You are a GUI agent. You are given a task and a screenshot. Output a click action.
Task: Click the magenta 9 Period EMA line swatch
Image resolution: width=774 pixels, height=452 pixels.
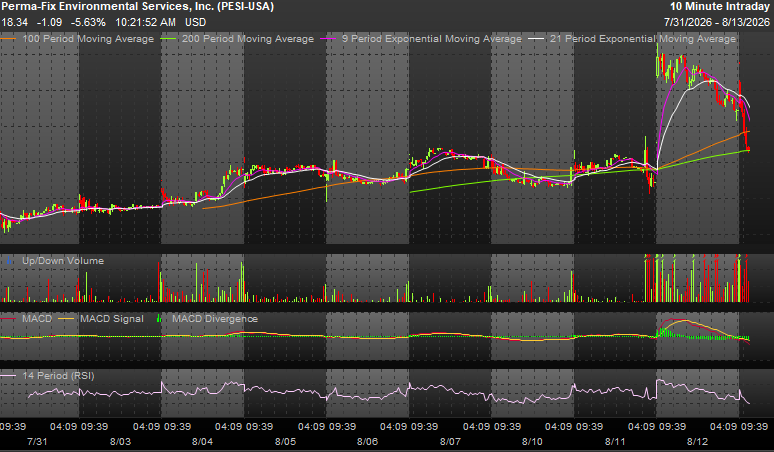coord(329,39)
